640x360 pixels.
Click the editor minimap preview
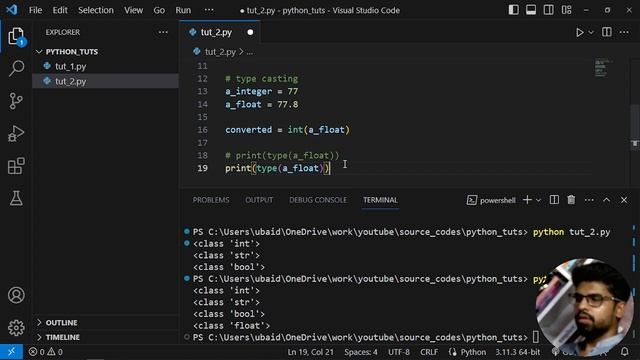coord(602,68)
